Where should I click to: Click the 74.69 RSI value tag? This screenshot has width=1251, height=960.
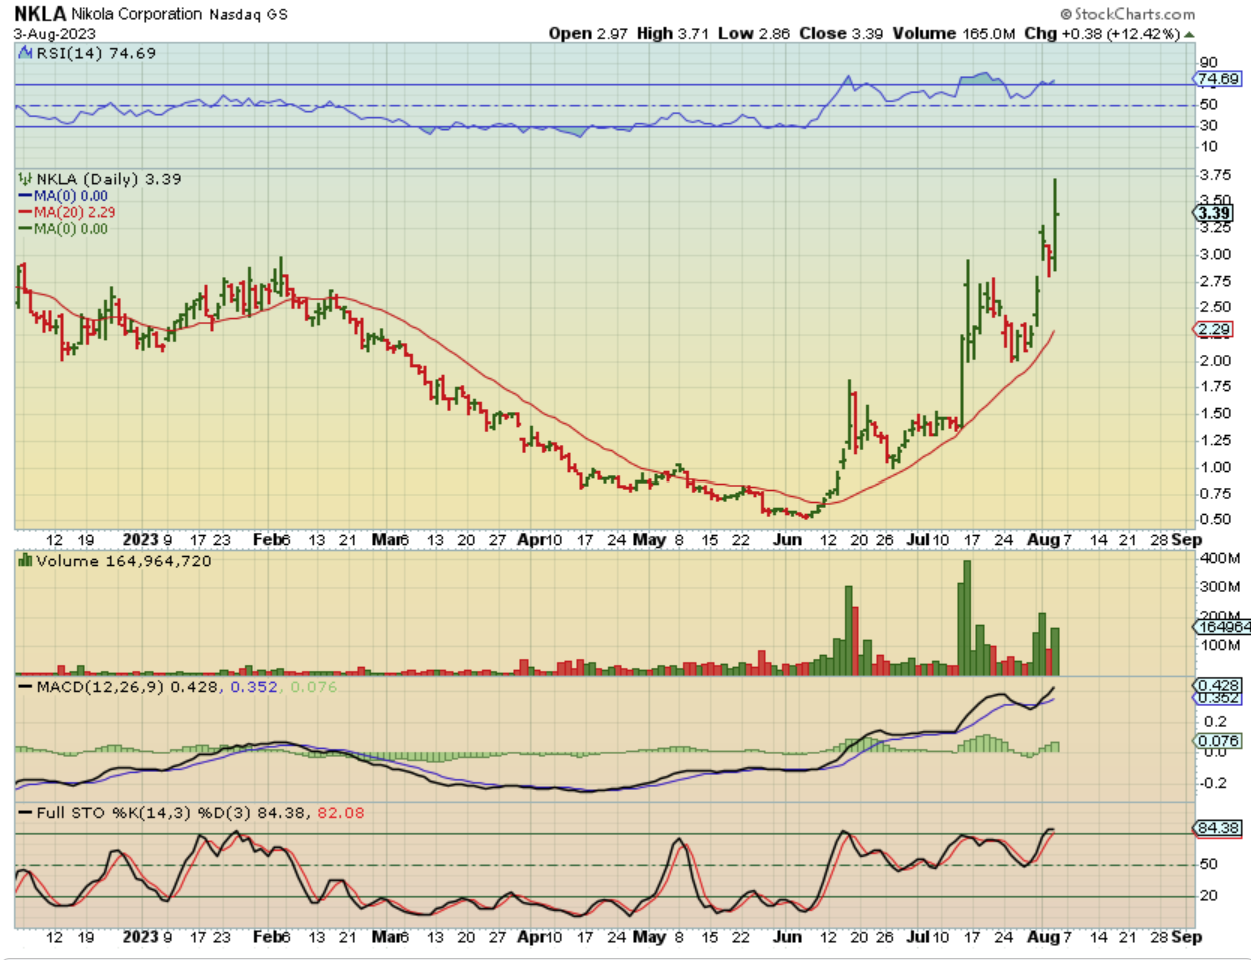pyautogui.click(x=1218, y=79)
